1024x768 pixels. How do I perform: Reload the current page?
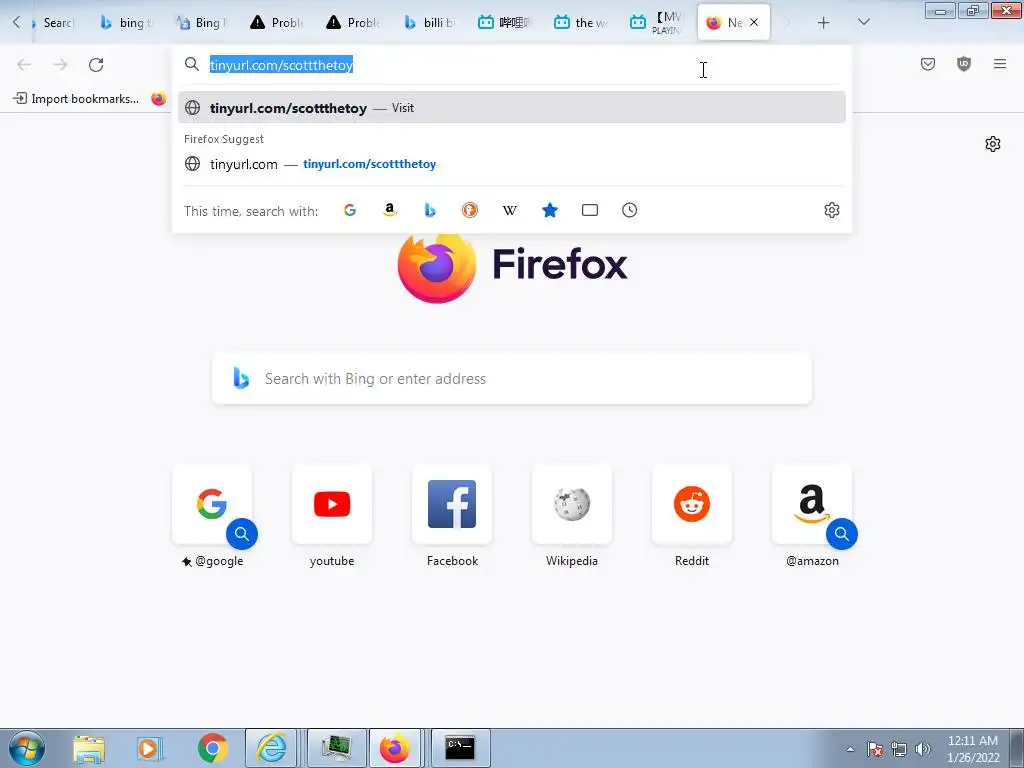pos(96,65)
